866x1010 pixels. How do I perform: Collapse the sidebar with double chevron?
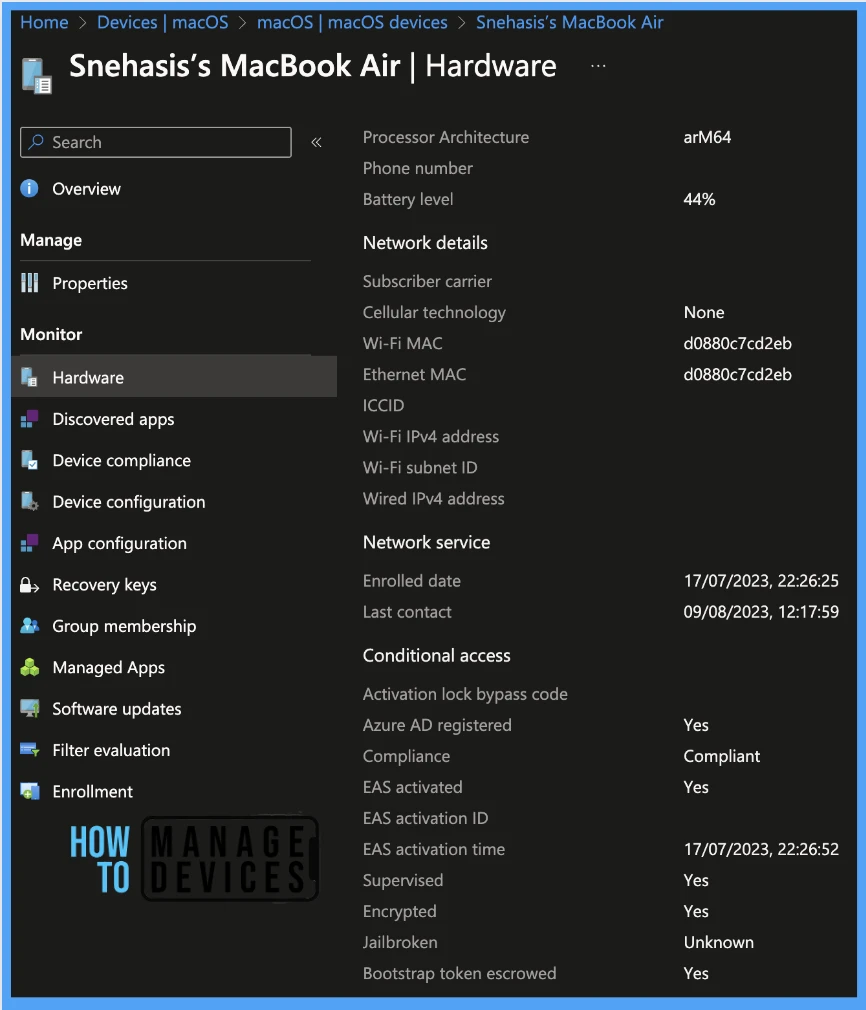[x=316, y=142]
